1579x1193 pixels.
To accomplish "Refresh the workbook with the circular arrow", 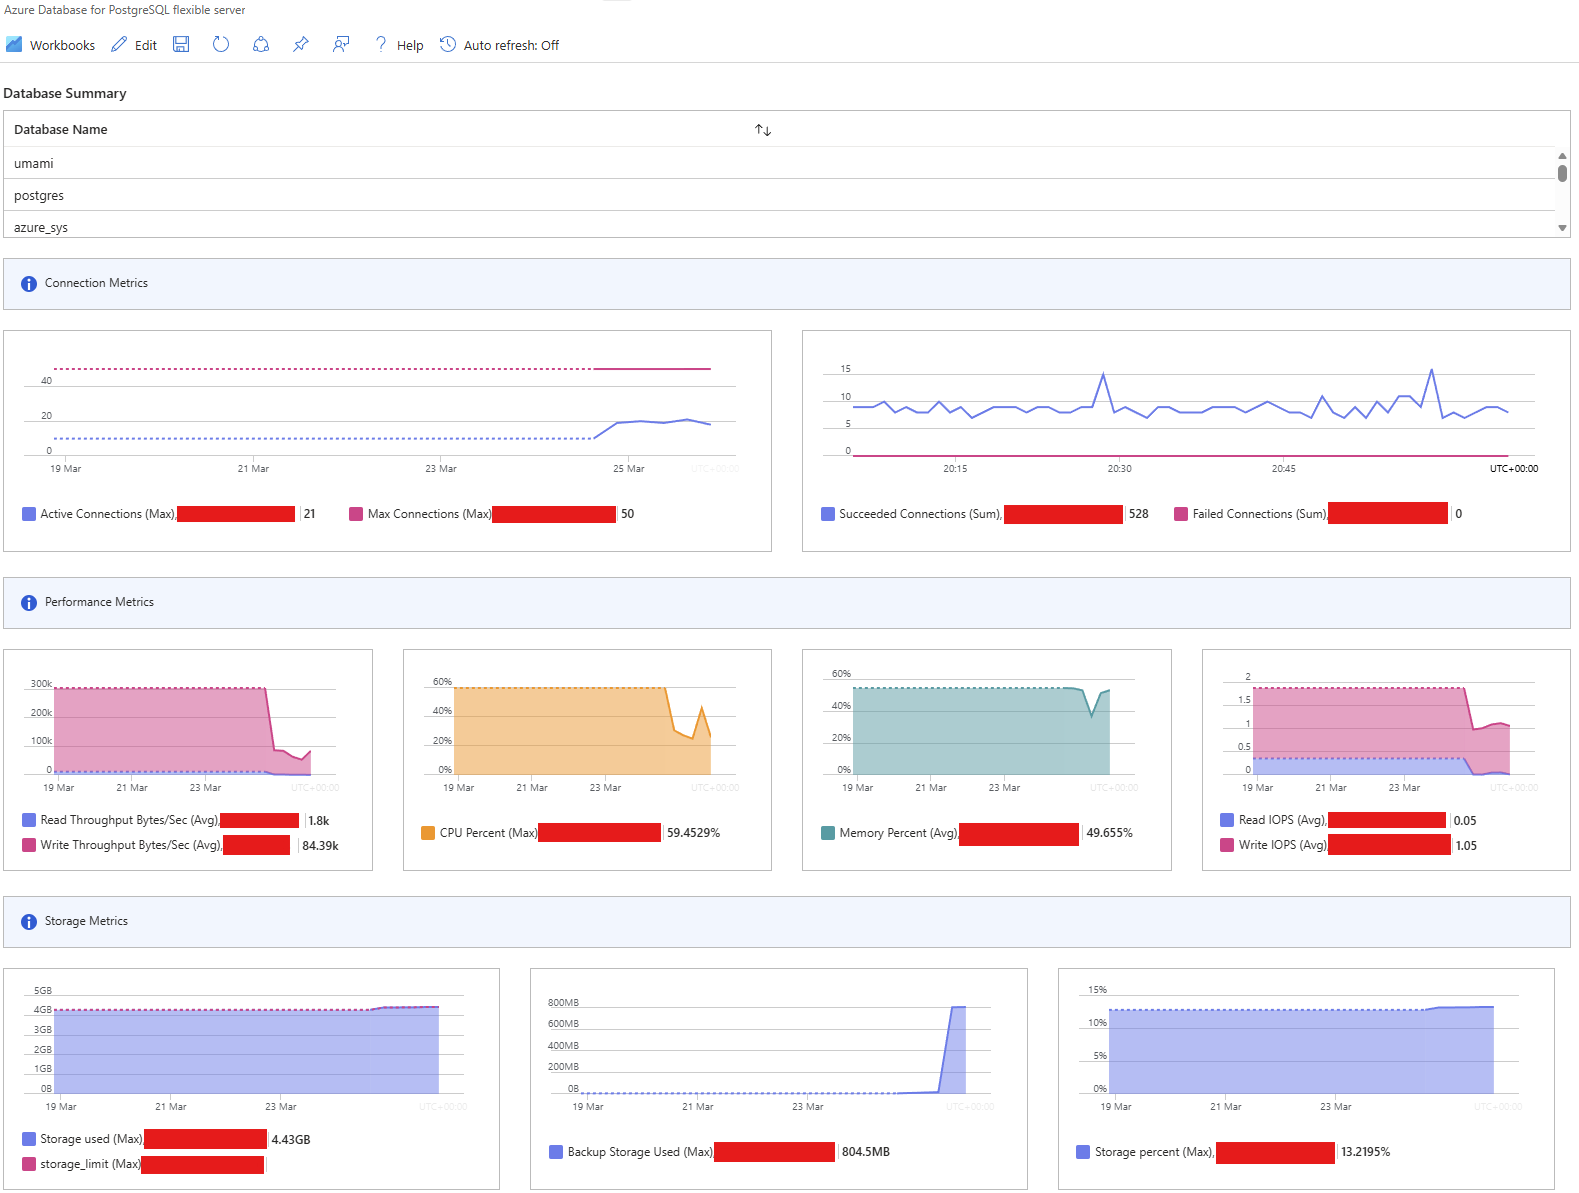I will tap(221, 44).
